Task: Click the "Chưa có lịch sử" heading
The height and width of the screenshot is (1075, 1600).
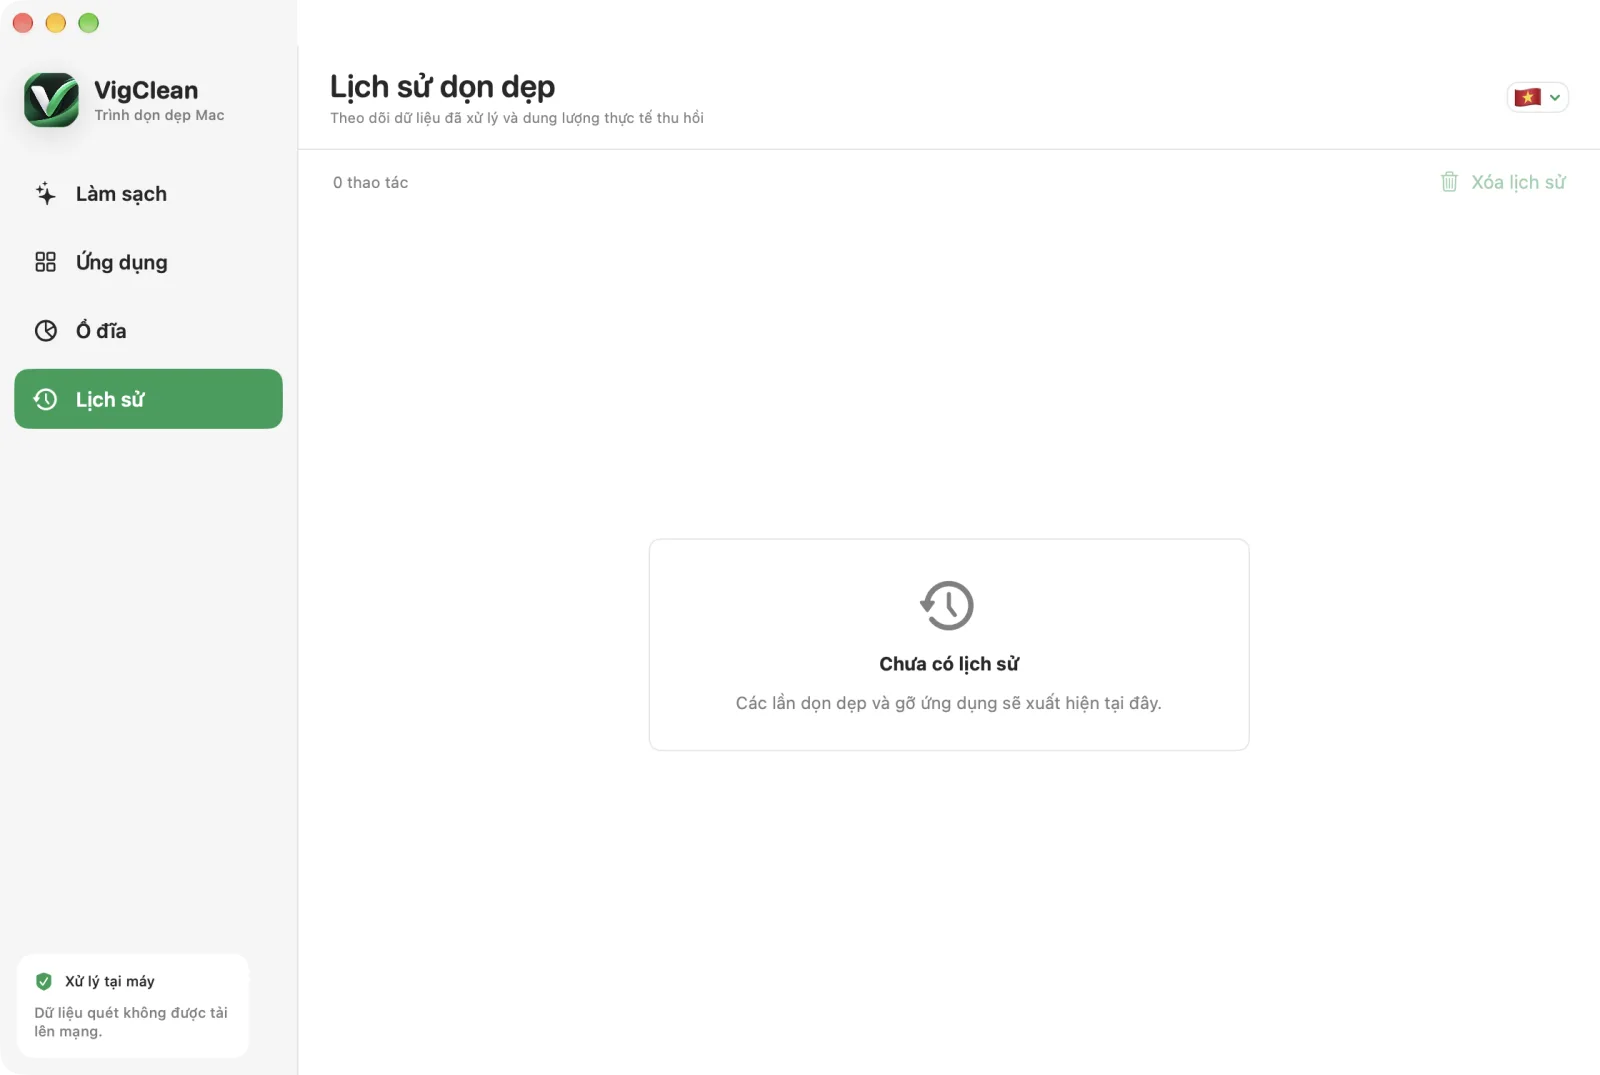Action: pyautogui.click(x=949, y=664)
